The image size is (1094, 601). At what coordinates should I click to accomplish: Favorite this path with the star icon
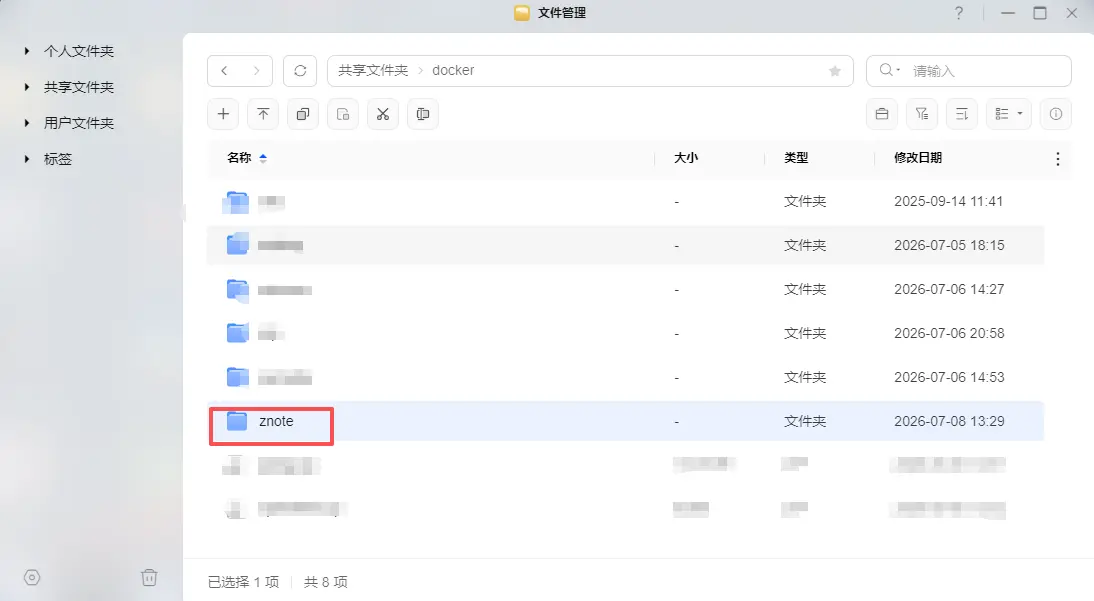[834, 71]
